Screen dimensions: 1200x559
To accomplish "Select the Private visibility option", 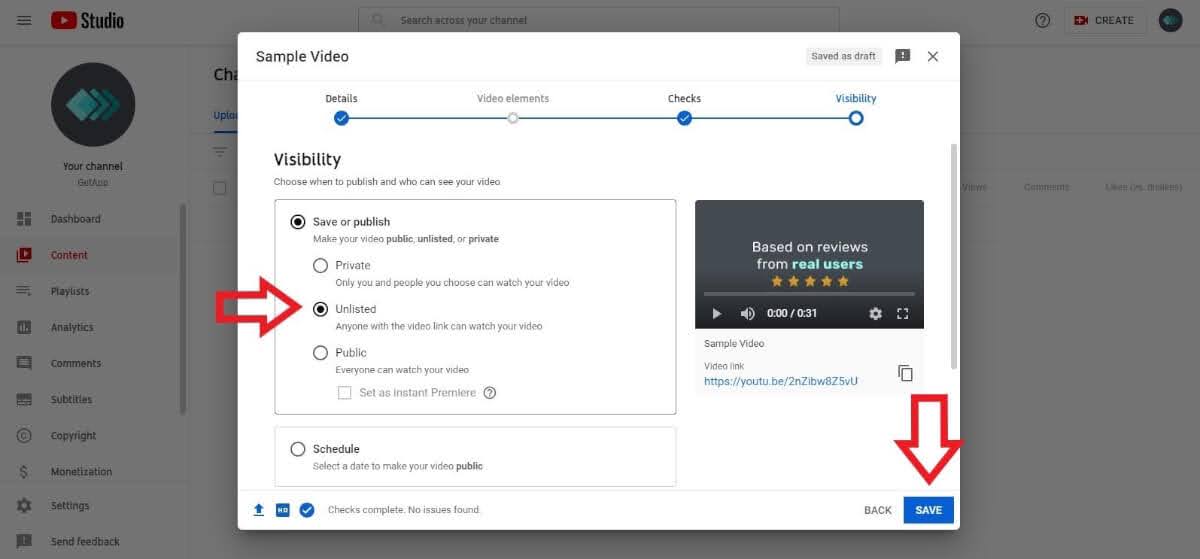I will tap(320, 265).
